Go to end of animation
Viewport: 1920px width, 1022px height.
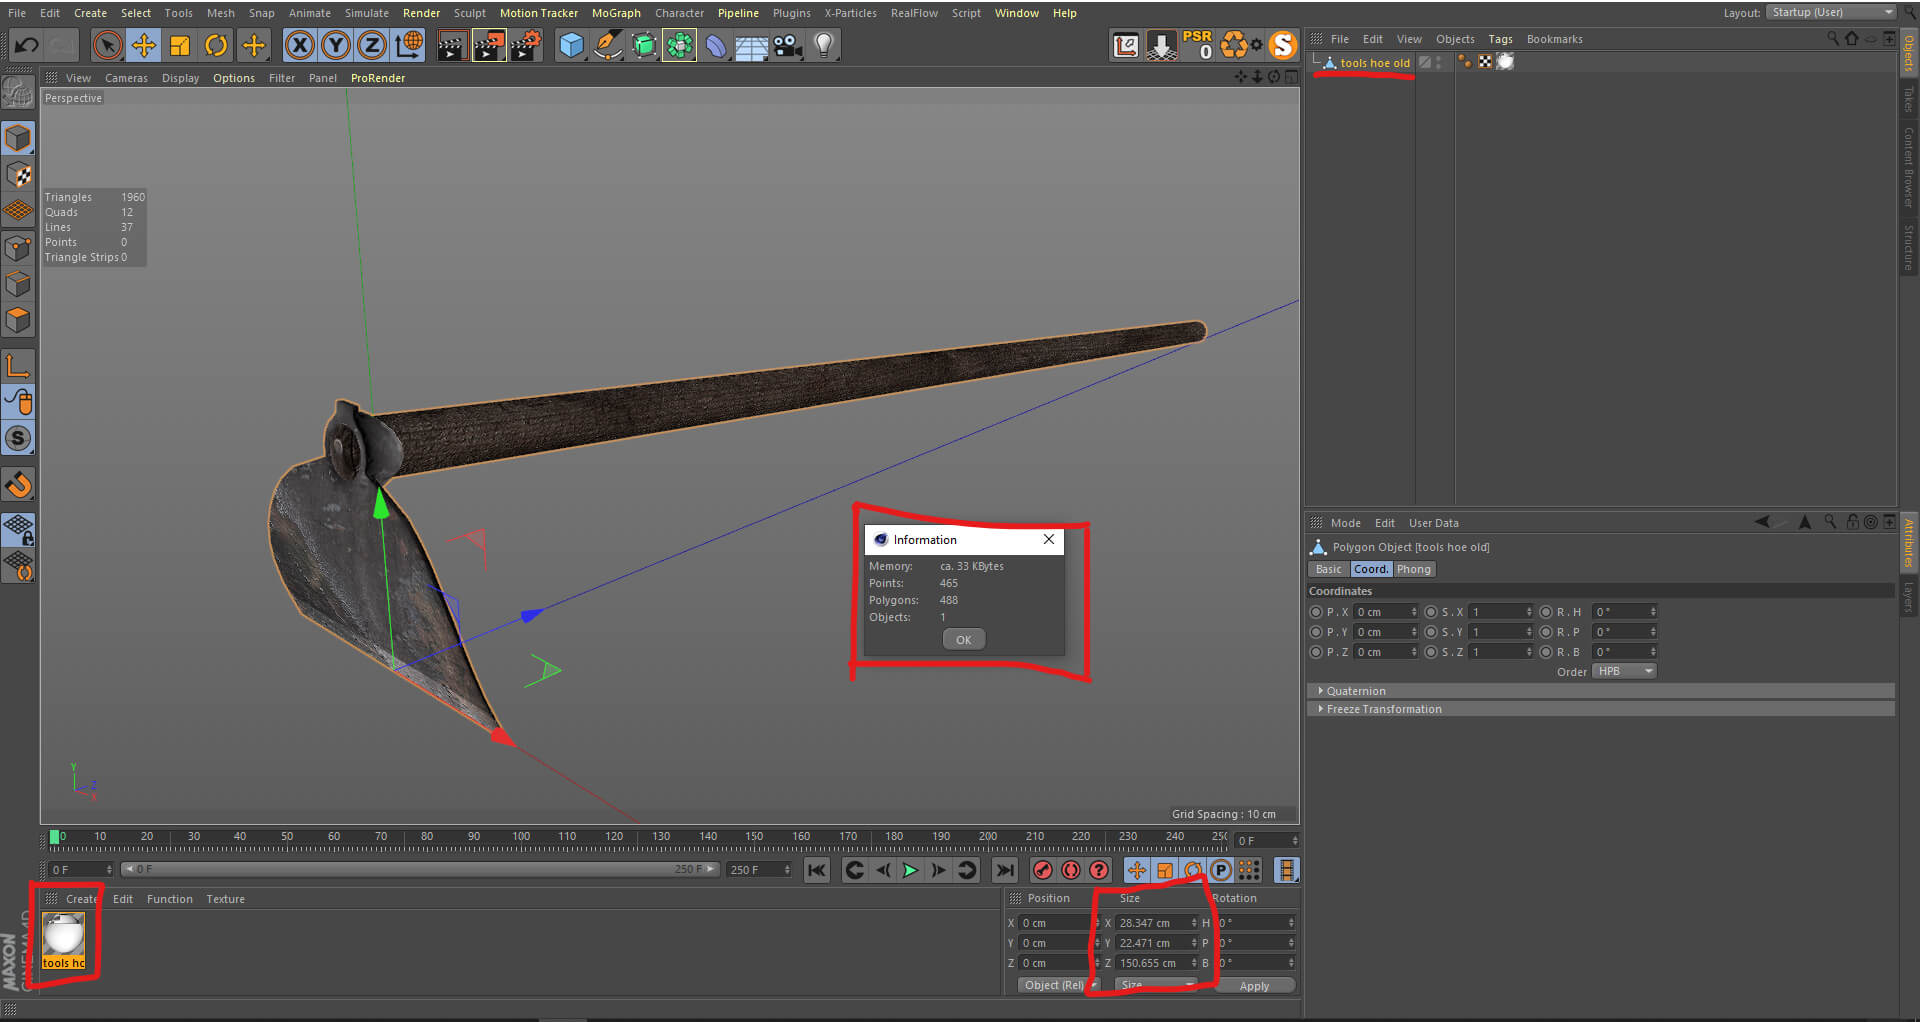coord(1005,870)
